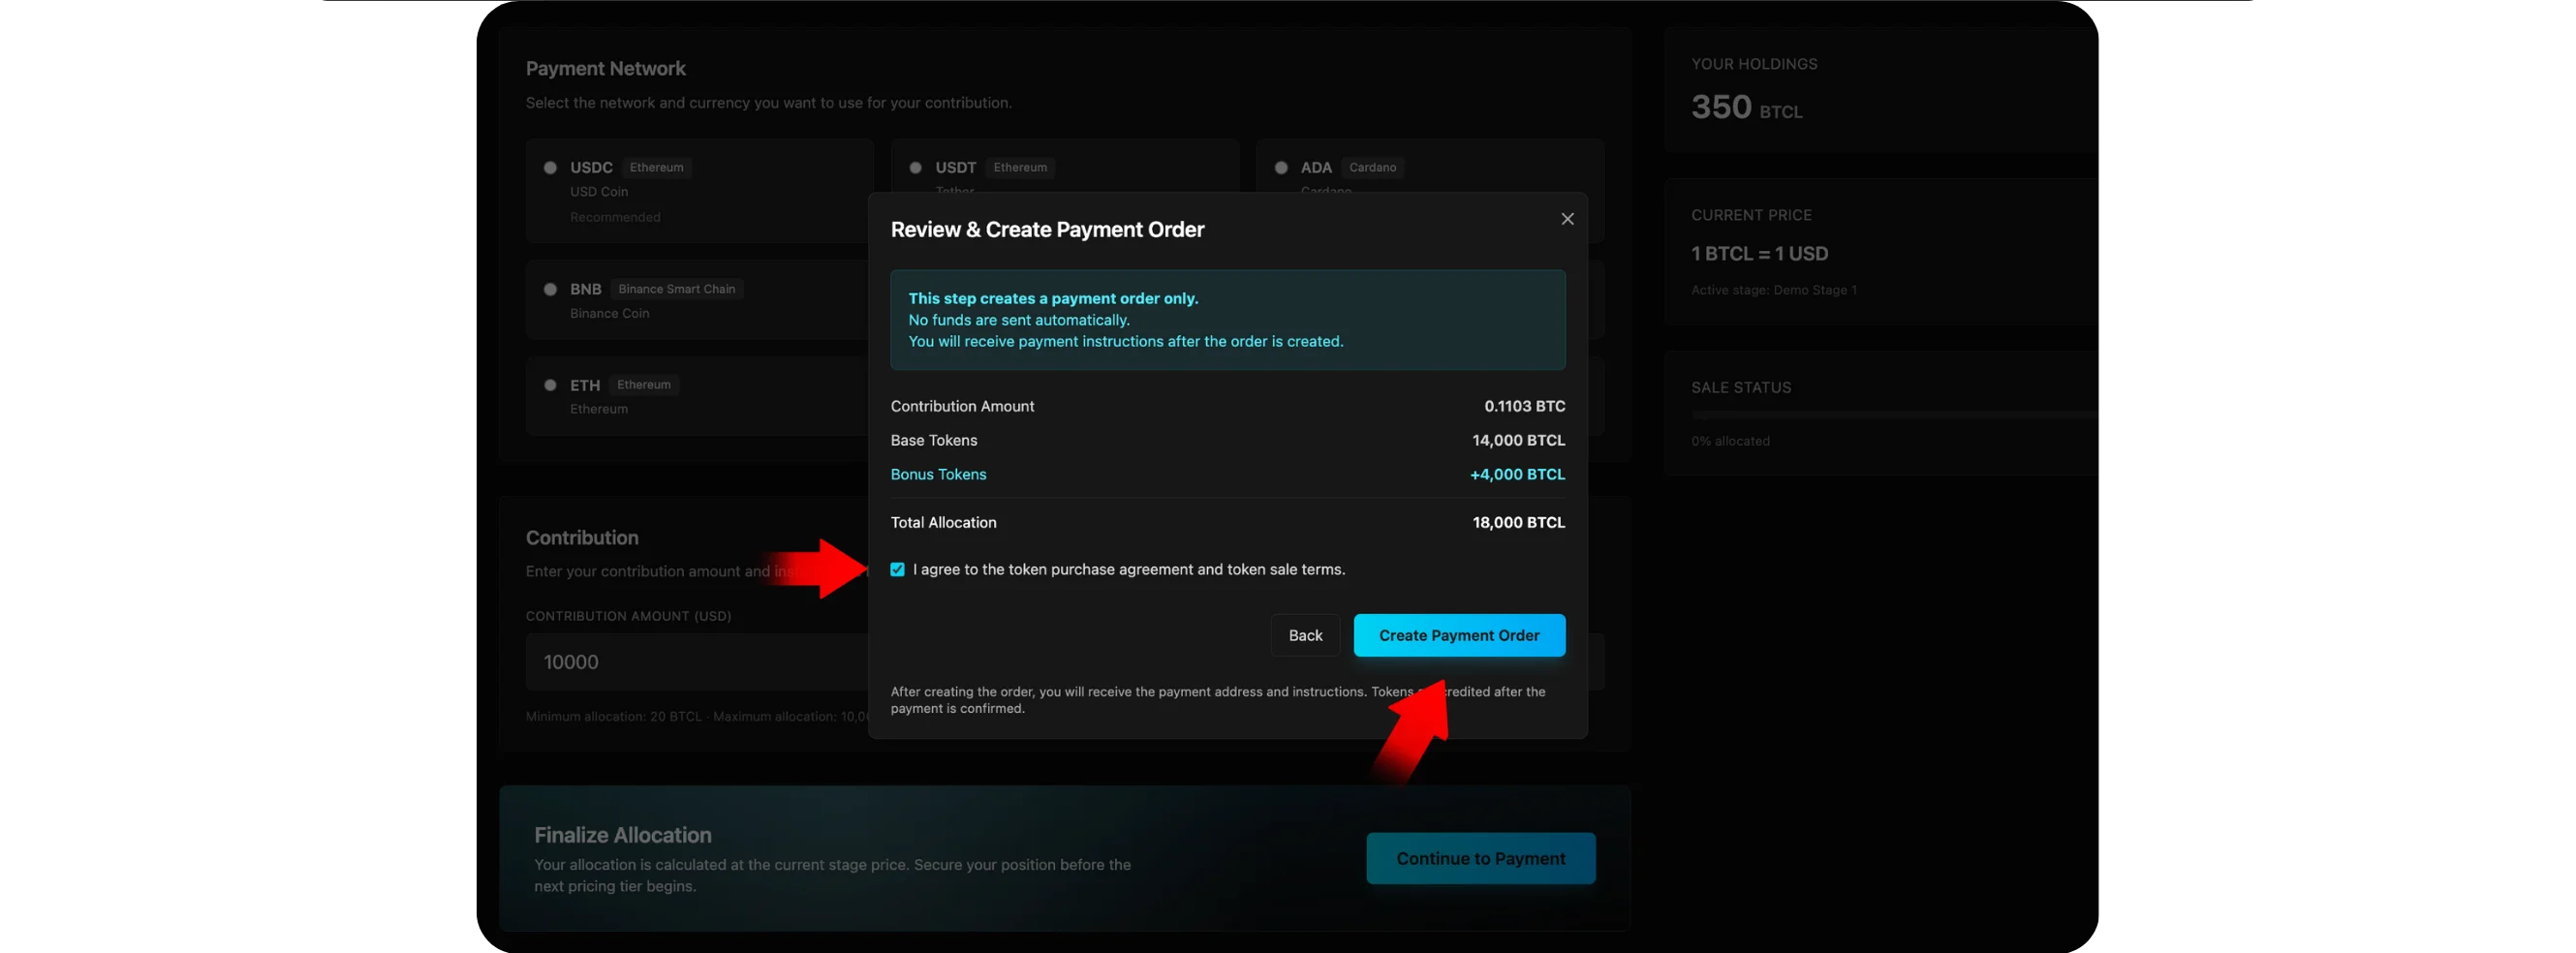
Task: Click the Bonus Tokens label
Action: [938, 474]
